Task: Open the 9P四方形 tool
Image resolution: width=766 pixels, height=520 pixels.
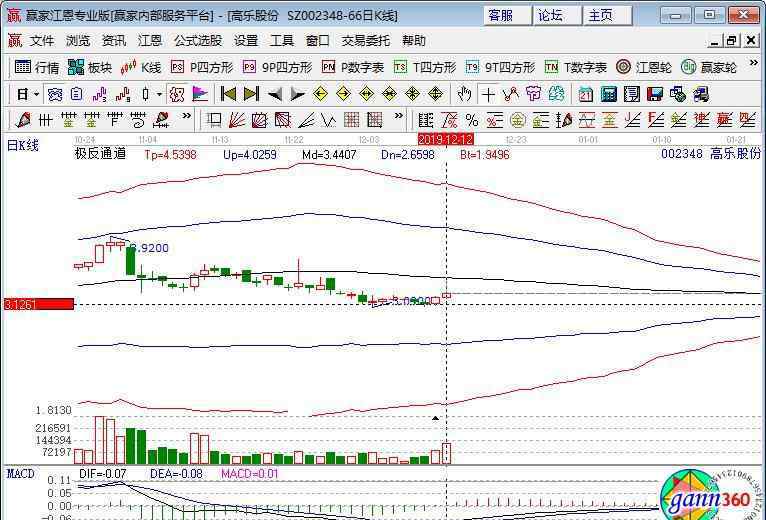Action: point(277,67)
